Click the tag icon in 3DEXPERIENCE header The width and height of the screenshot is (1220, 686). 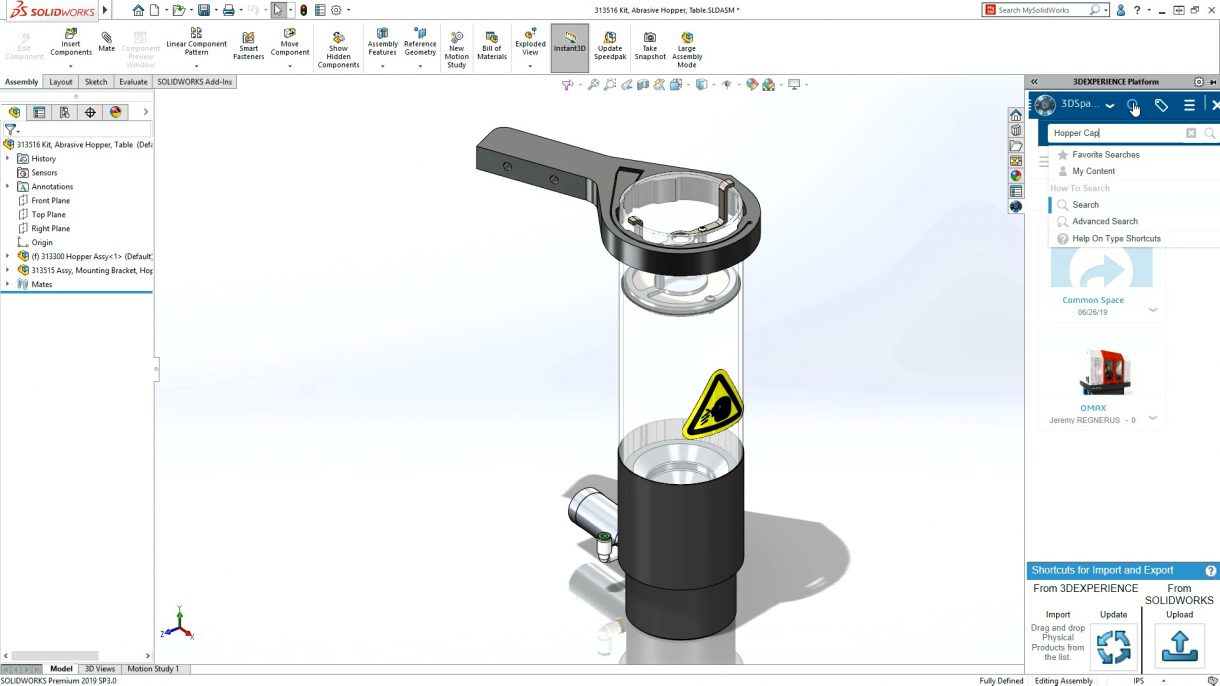point(1161,105)
